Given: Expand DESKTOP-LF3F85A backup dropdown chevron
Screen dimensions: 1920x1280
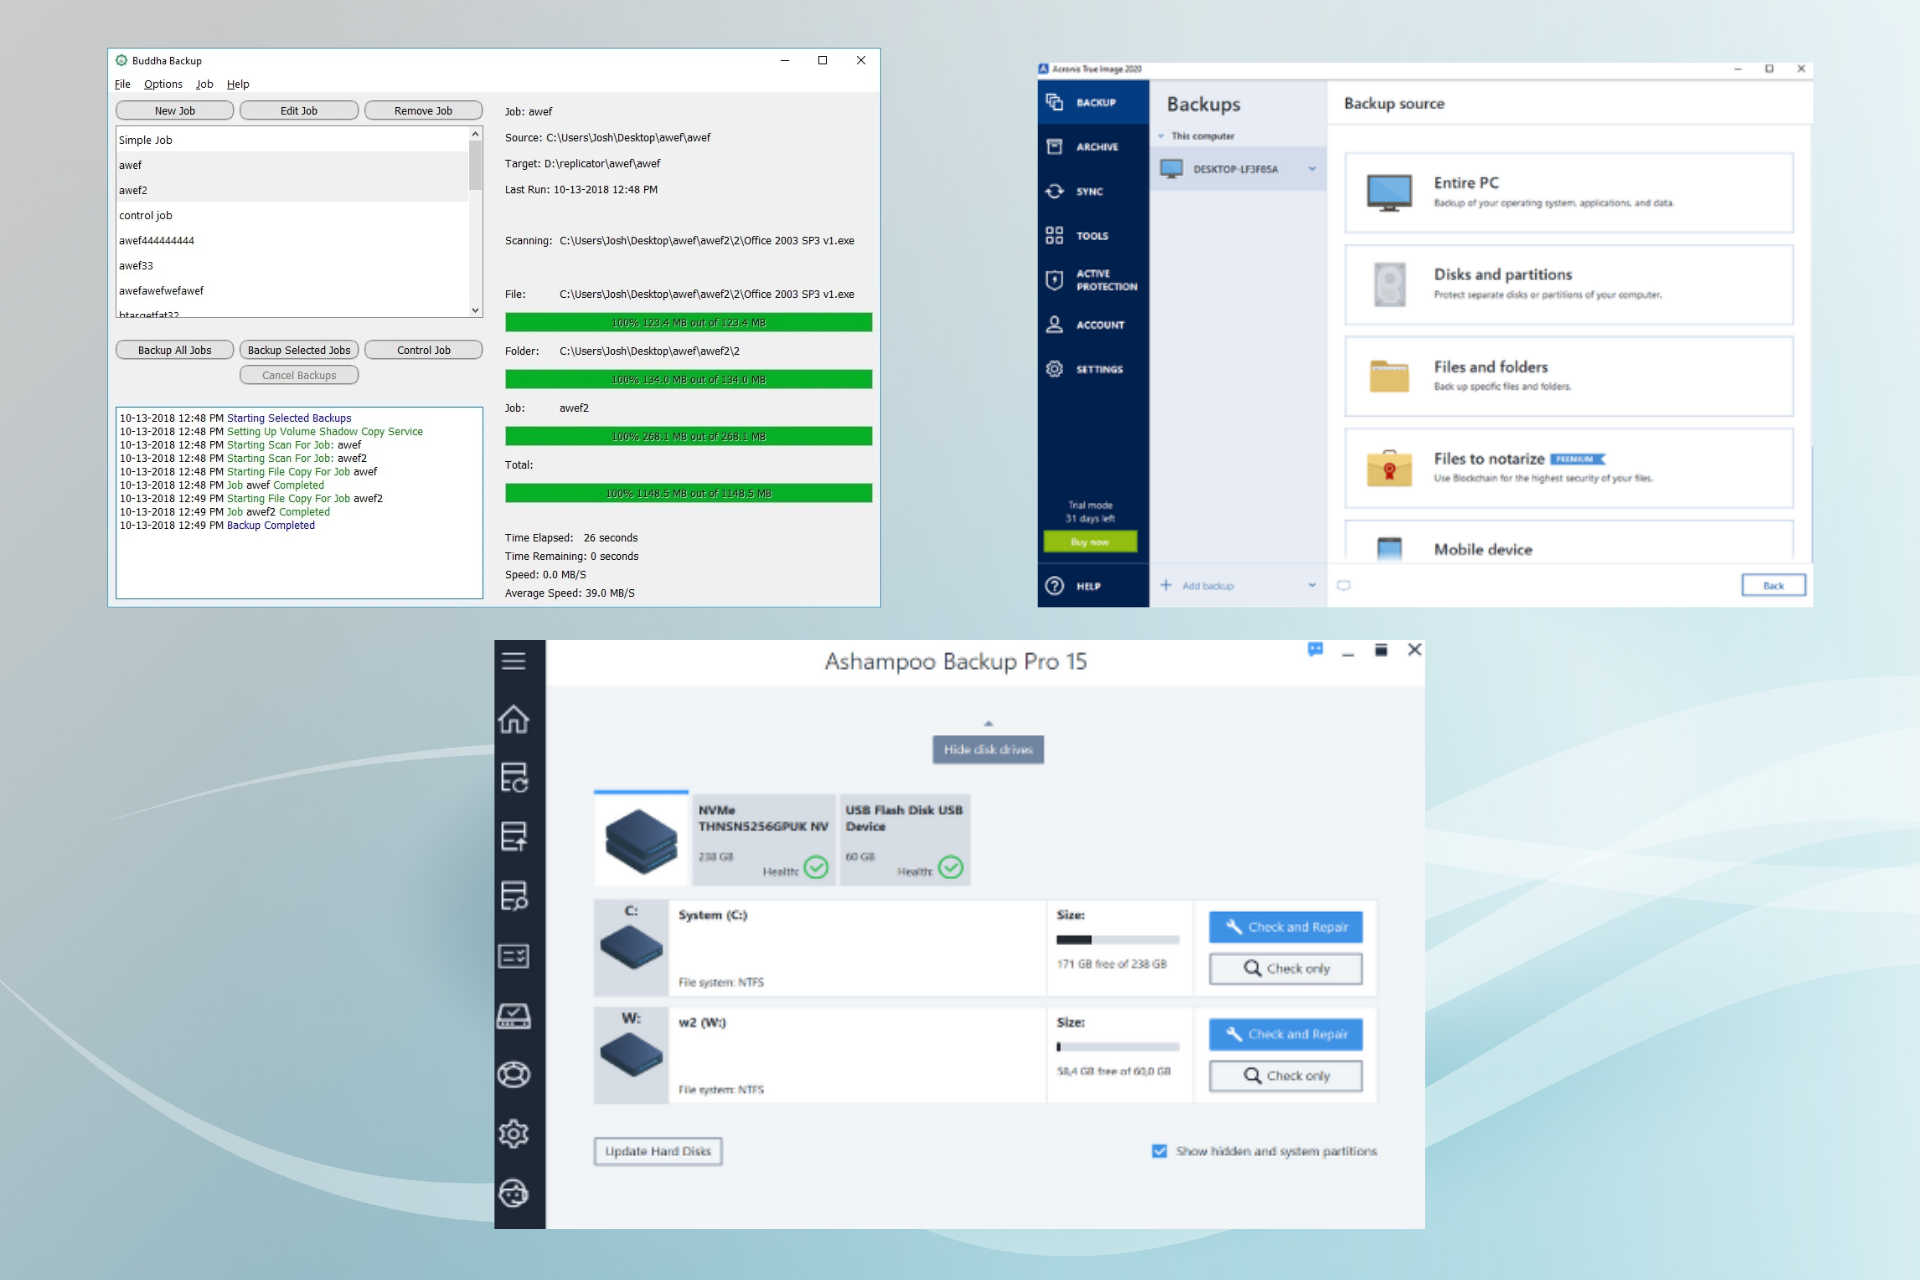Looking at the screenshot, I should [1312, 169].
